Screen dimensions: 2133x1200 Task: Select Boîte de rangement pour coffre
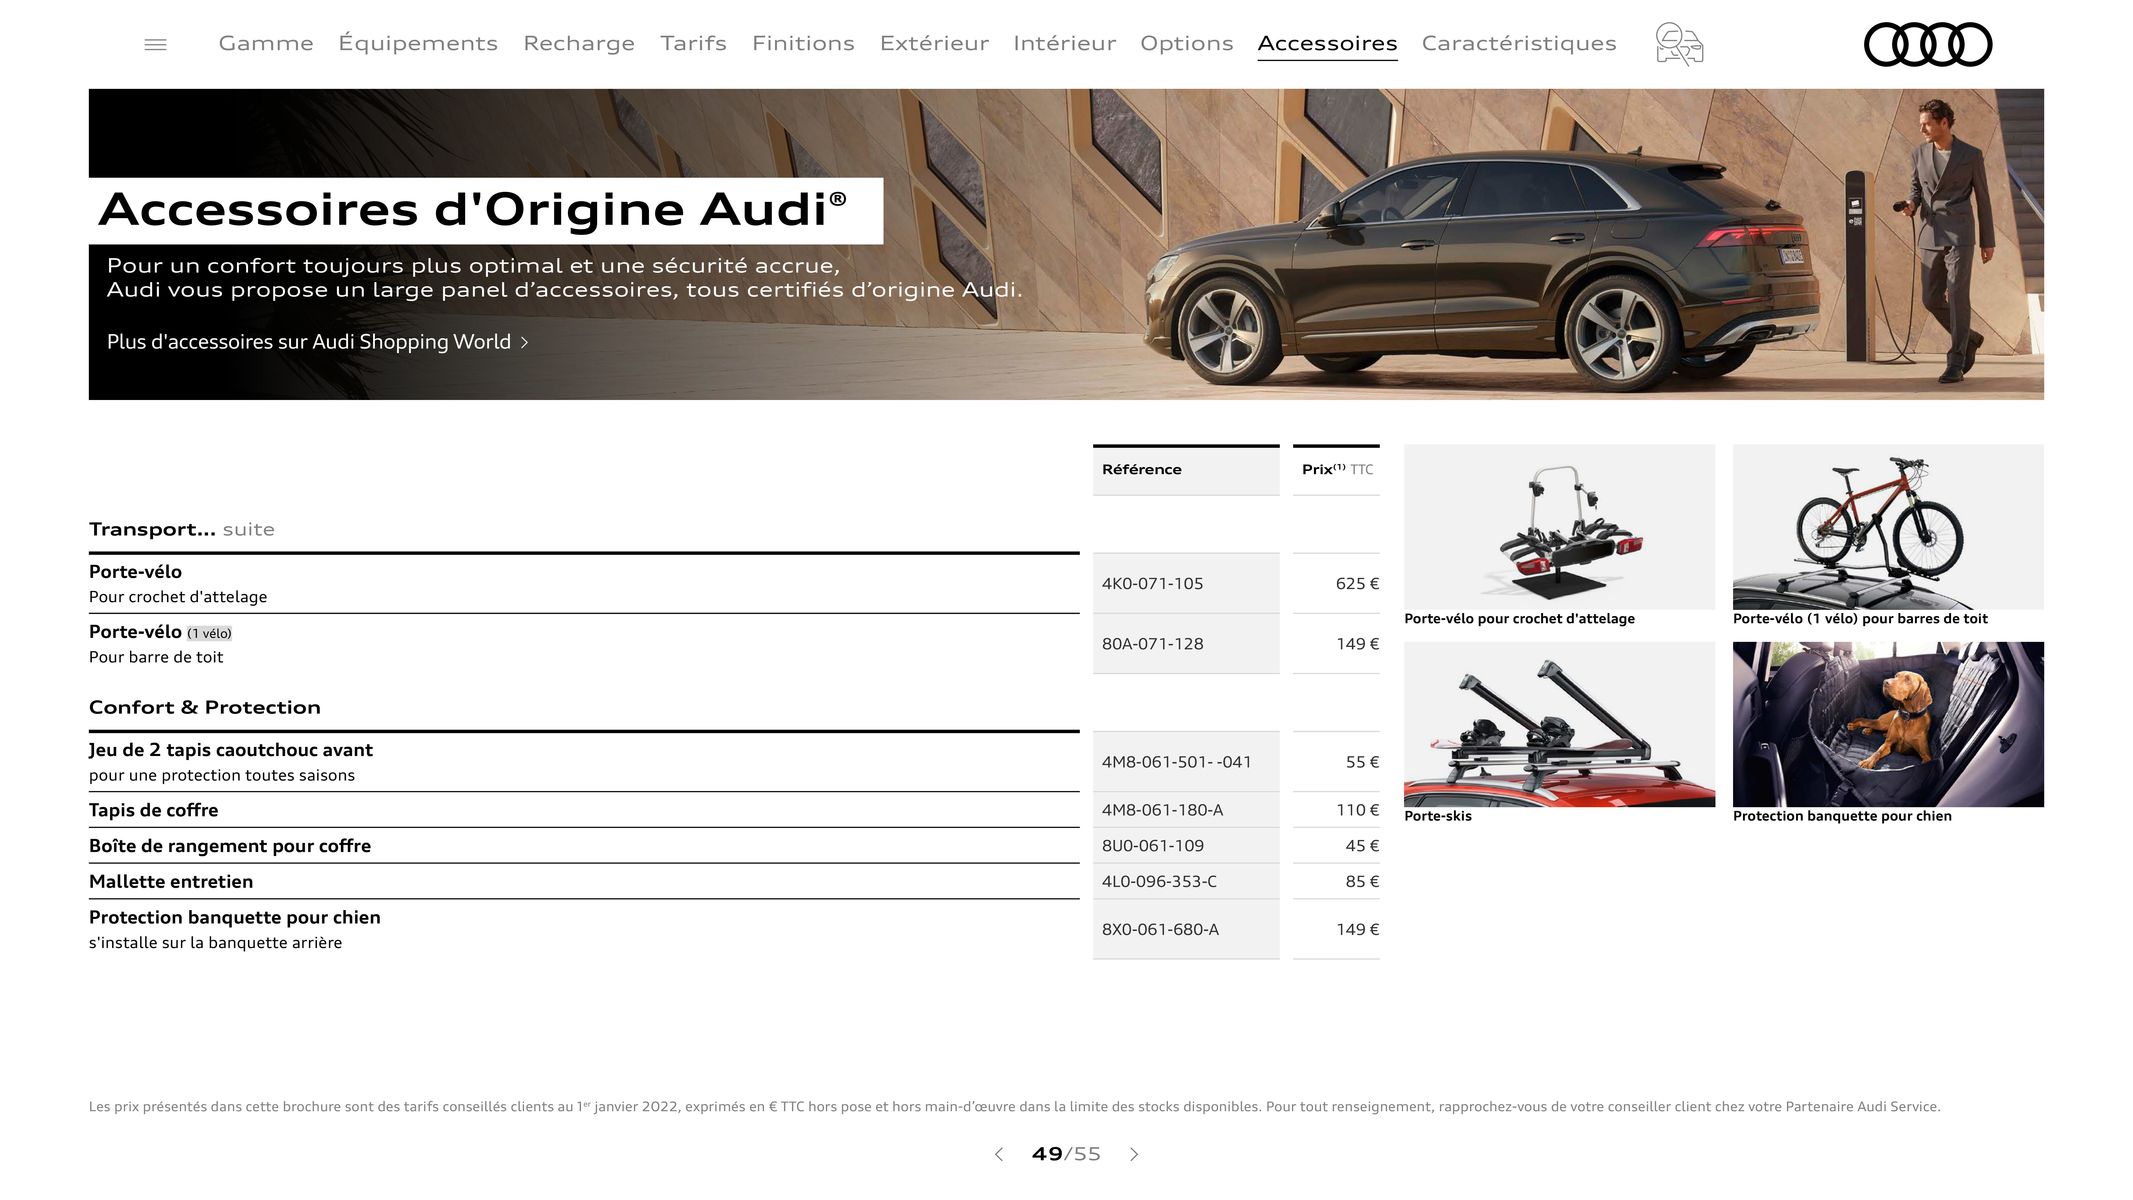(584, 846)
